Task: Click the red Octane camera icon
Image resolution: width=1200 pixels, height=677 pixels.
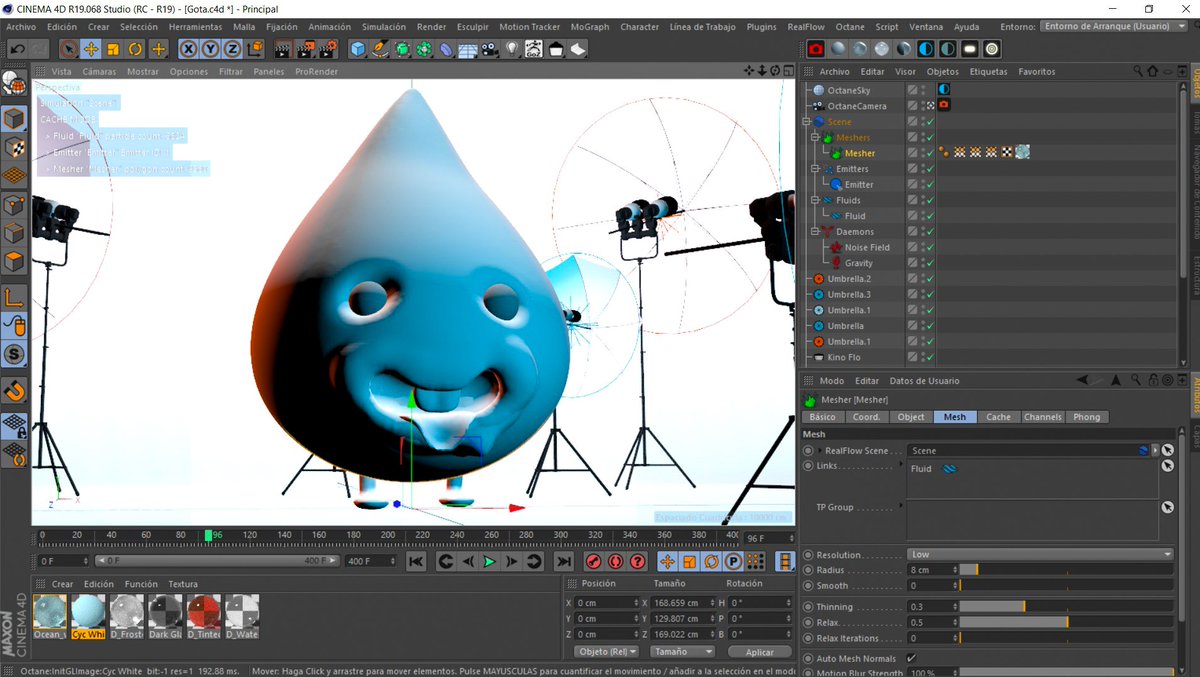Action: (816, 48)
